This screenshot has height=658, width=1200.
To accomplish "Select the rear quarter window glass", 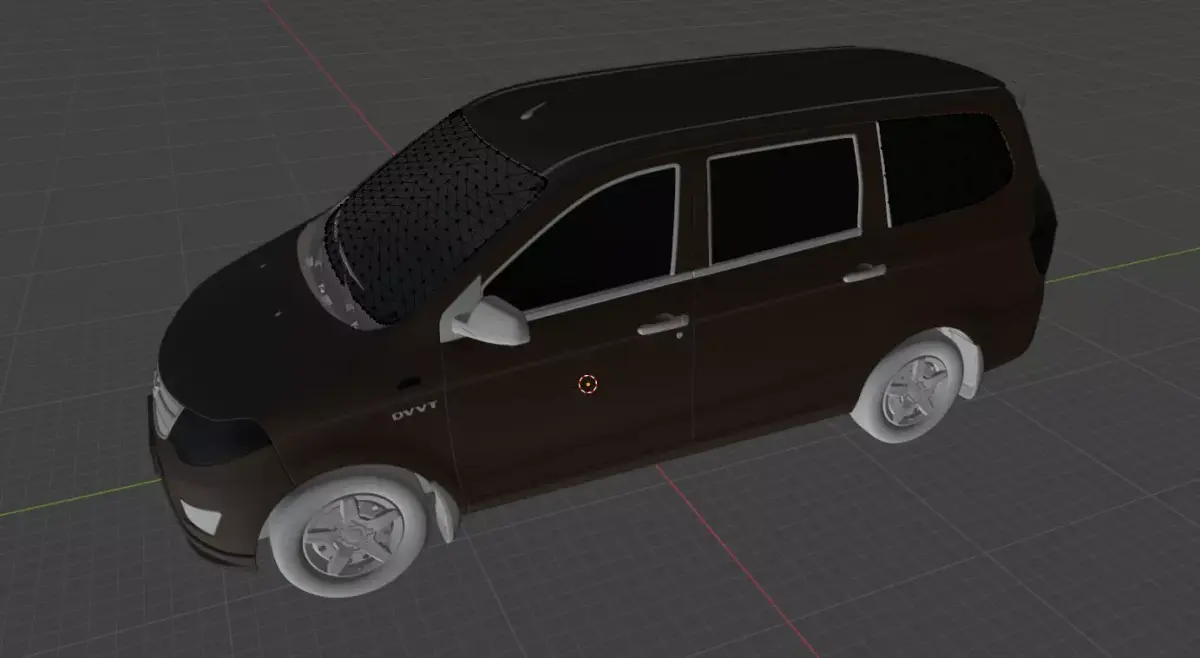I will (x=945, y=166).
